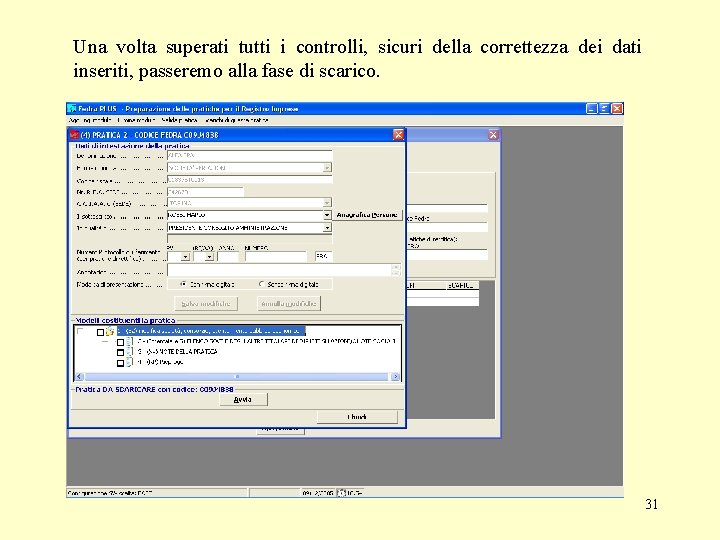Tick the checkbox next to NOTE DELLA PRATICA

[x=120, y=352]
